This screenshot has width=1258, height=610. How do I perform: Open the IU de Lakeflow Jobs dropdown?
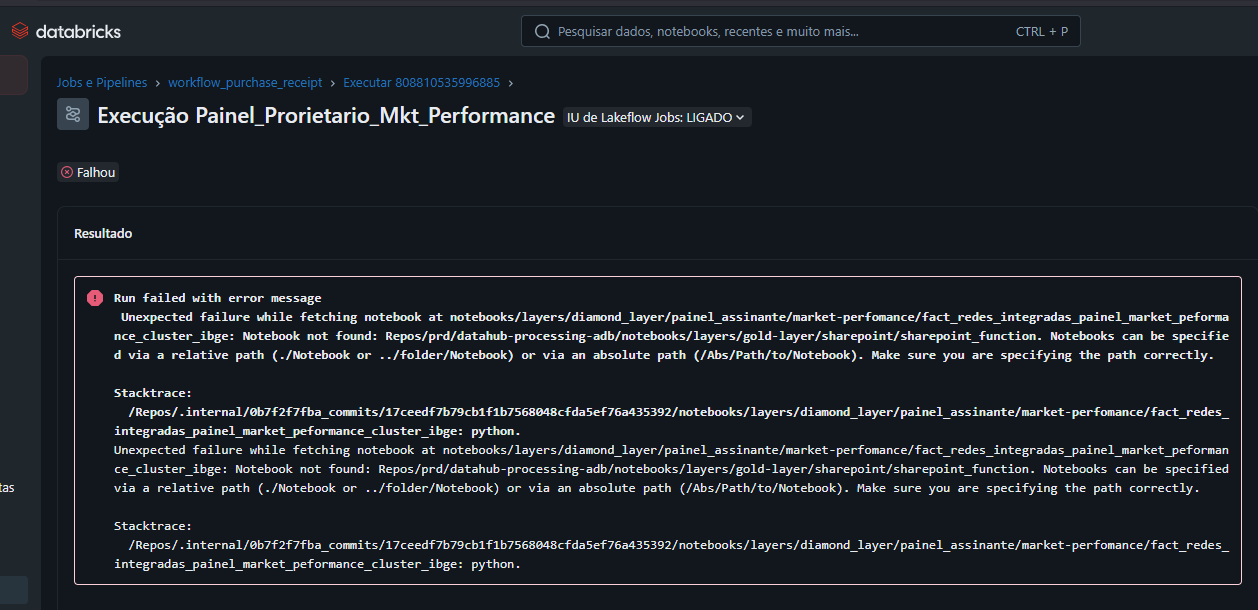(x=657, y=117)
